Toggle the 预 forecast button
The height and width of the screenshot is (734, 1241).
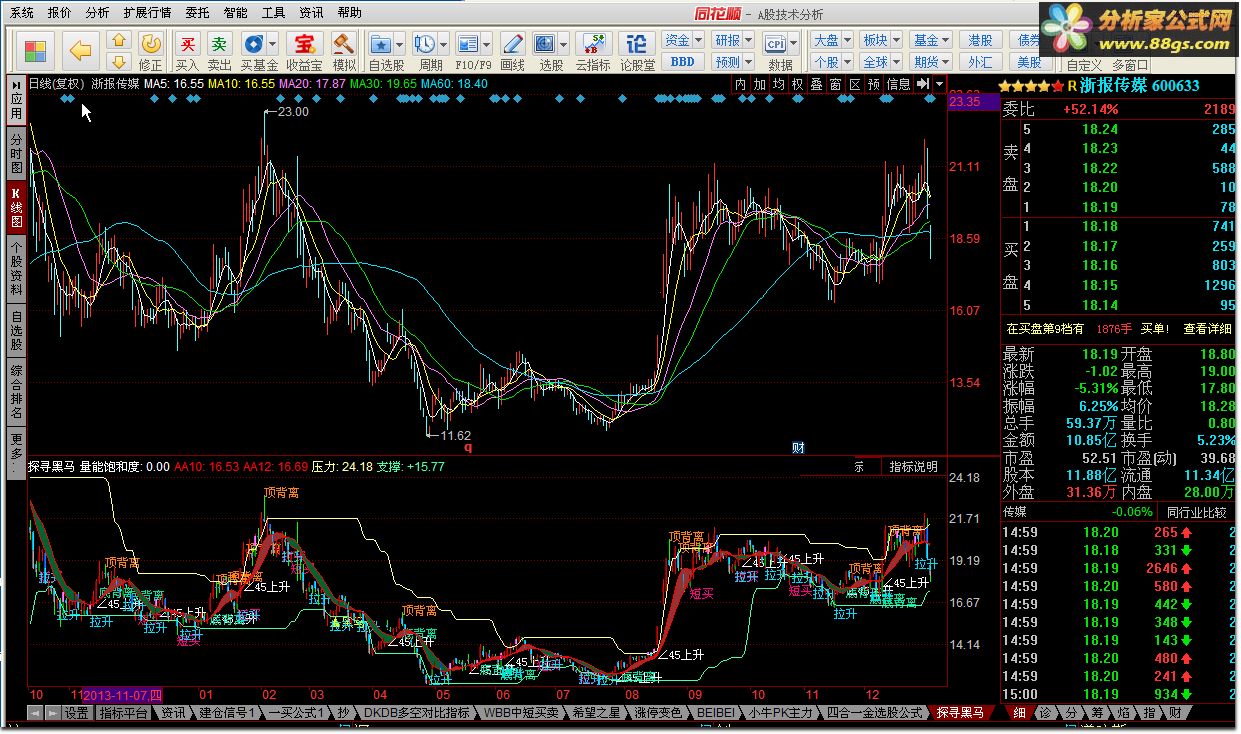[874, 84]
